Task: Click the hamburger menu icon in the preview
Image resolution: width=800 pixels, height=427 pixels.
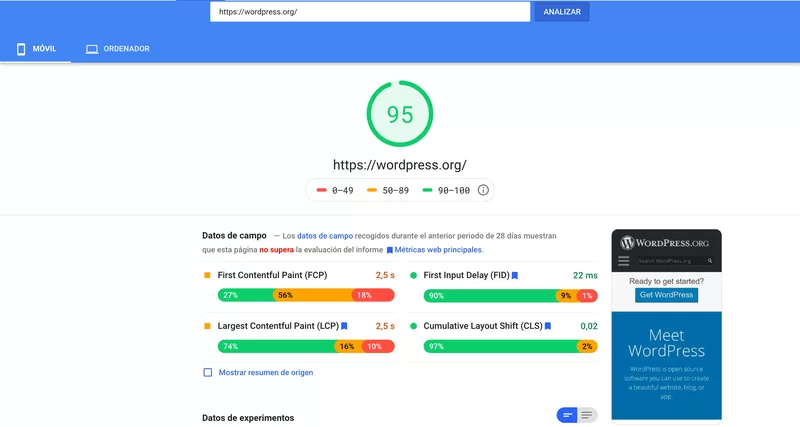Action: tap(623, 261)
